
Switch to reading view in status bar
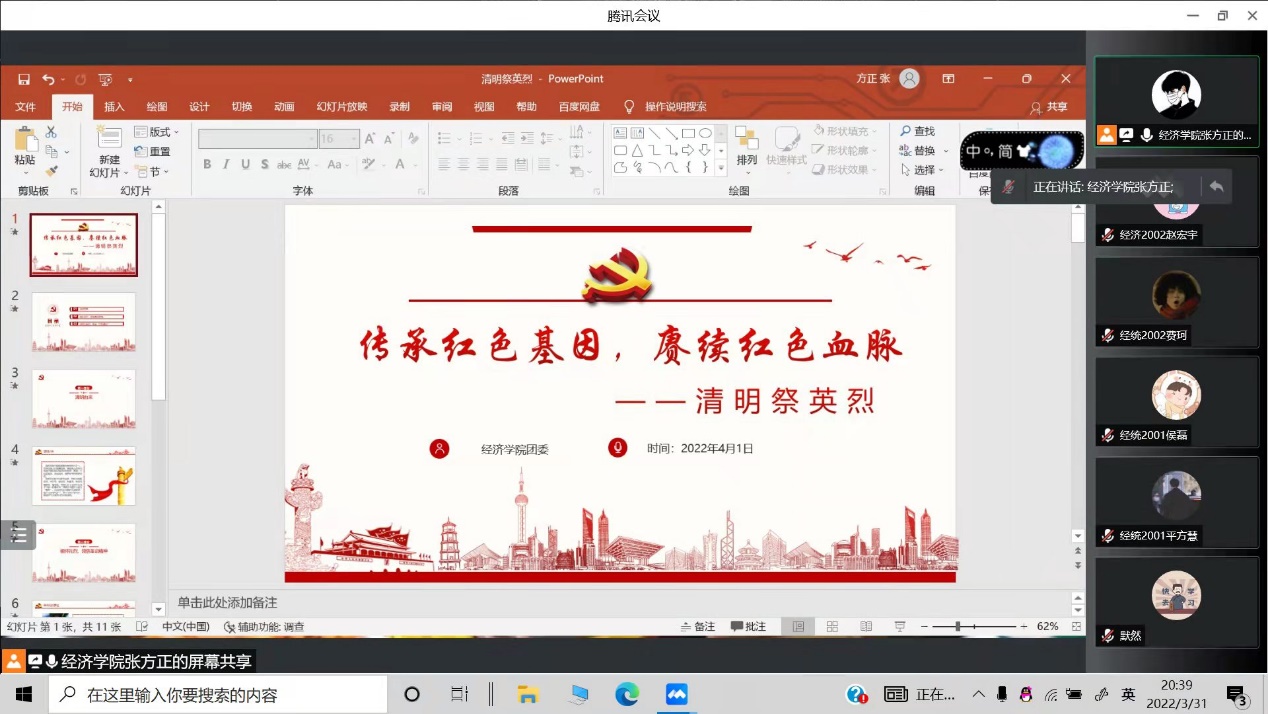coord(866,627)
